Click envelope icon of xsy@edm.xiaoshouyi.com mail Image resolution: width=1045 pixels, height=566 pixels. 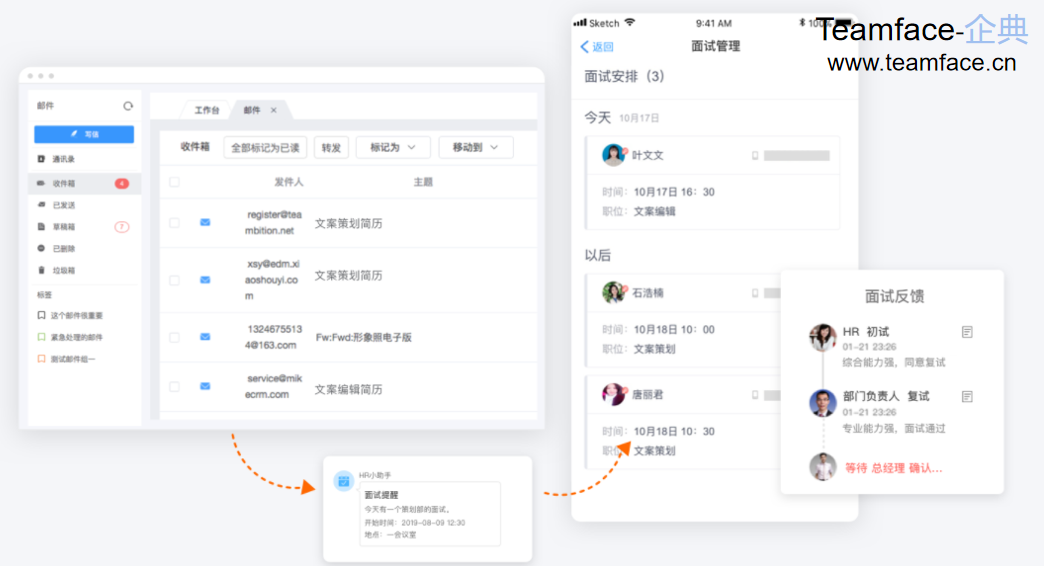pyautogui.click(x=205, y=280)
